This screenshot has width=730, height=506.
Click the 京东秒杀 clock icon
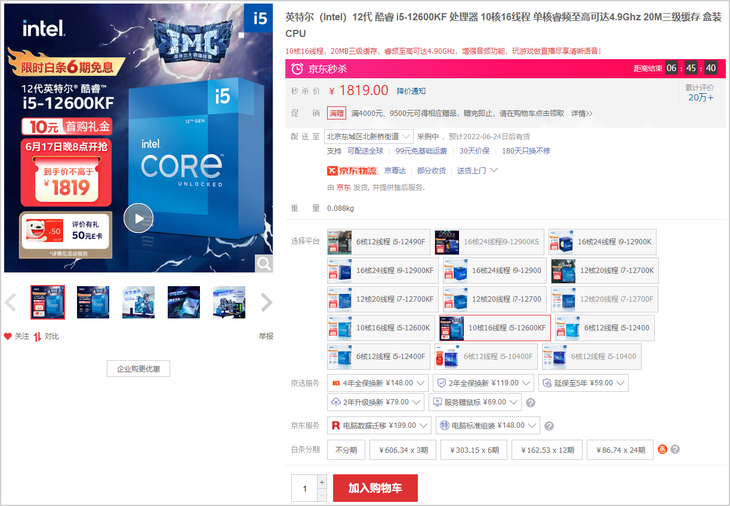click(x=297, y=69)
